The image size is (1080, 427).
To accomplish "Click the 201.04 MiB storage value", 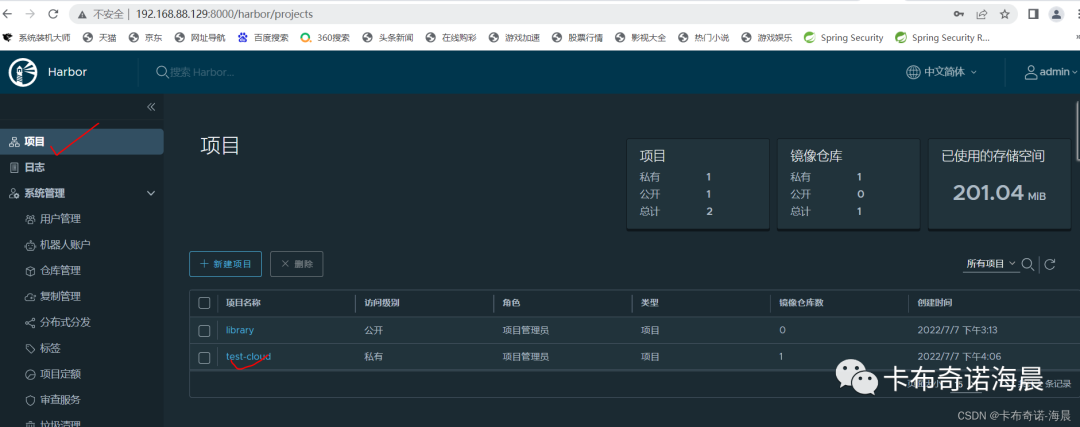I will [999, 194].
